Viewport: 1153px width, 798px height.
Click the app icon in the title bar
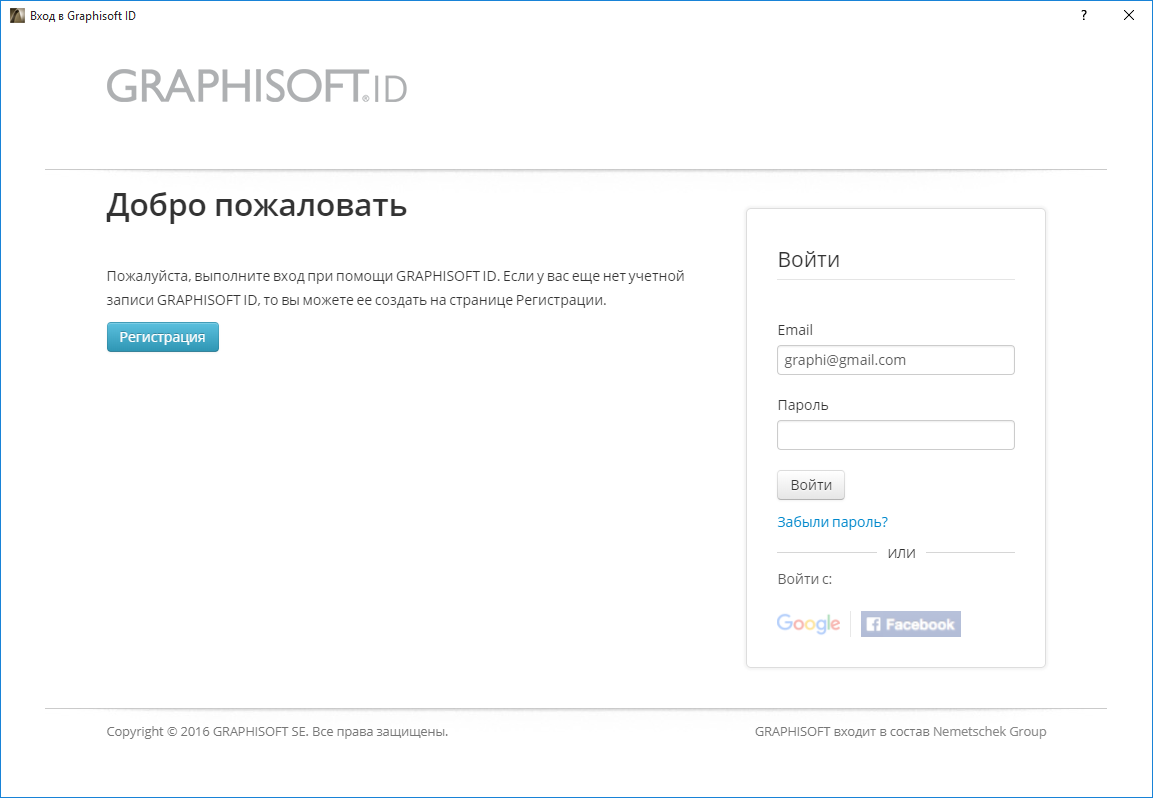click(x=17, y=15)
